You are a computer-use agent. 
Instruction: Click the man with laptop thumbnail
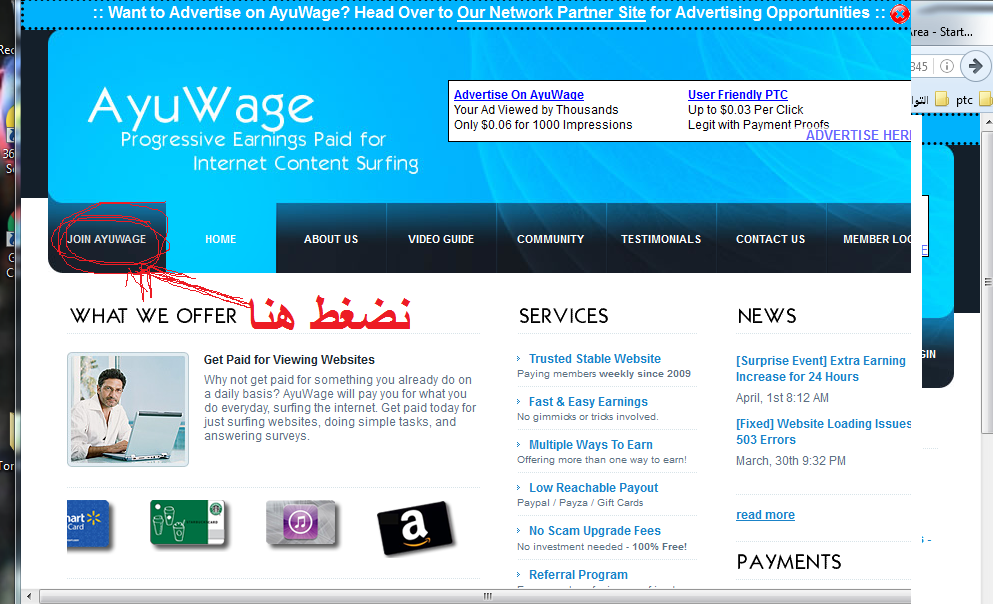[128, 409]
